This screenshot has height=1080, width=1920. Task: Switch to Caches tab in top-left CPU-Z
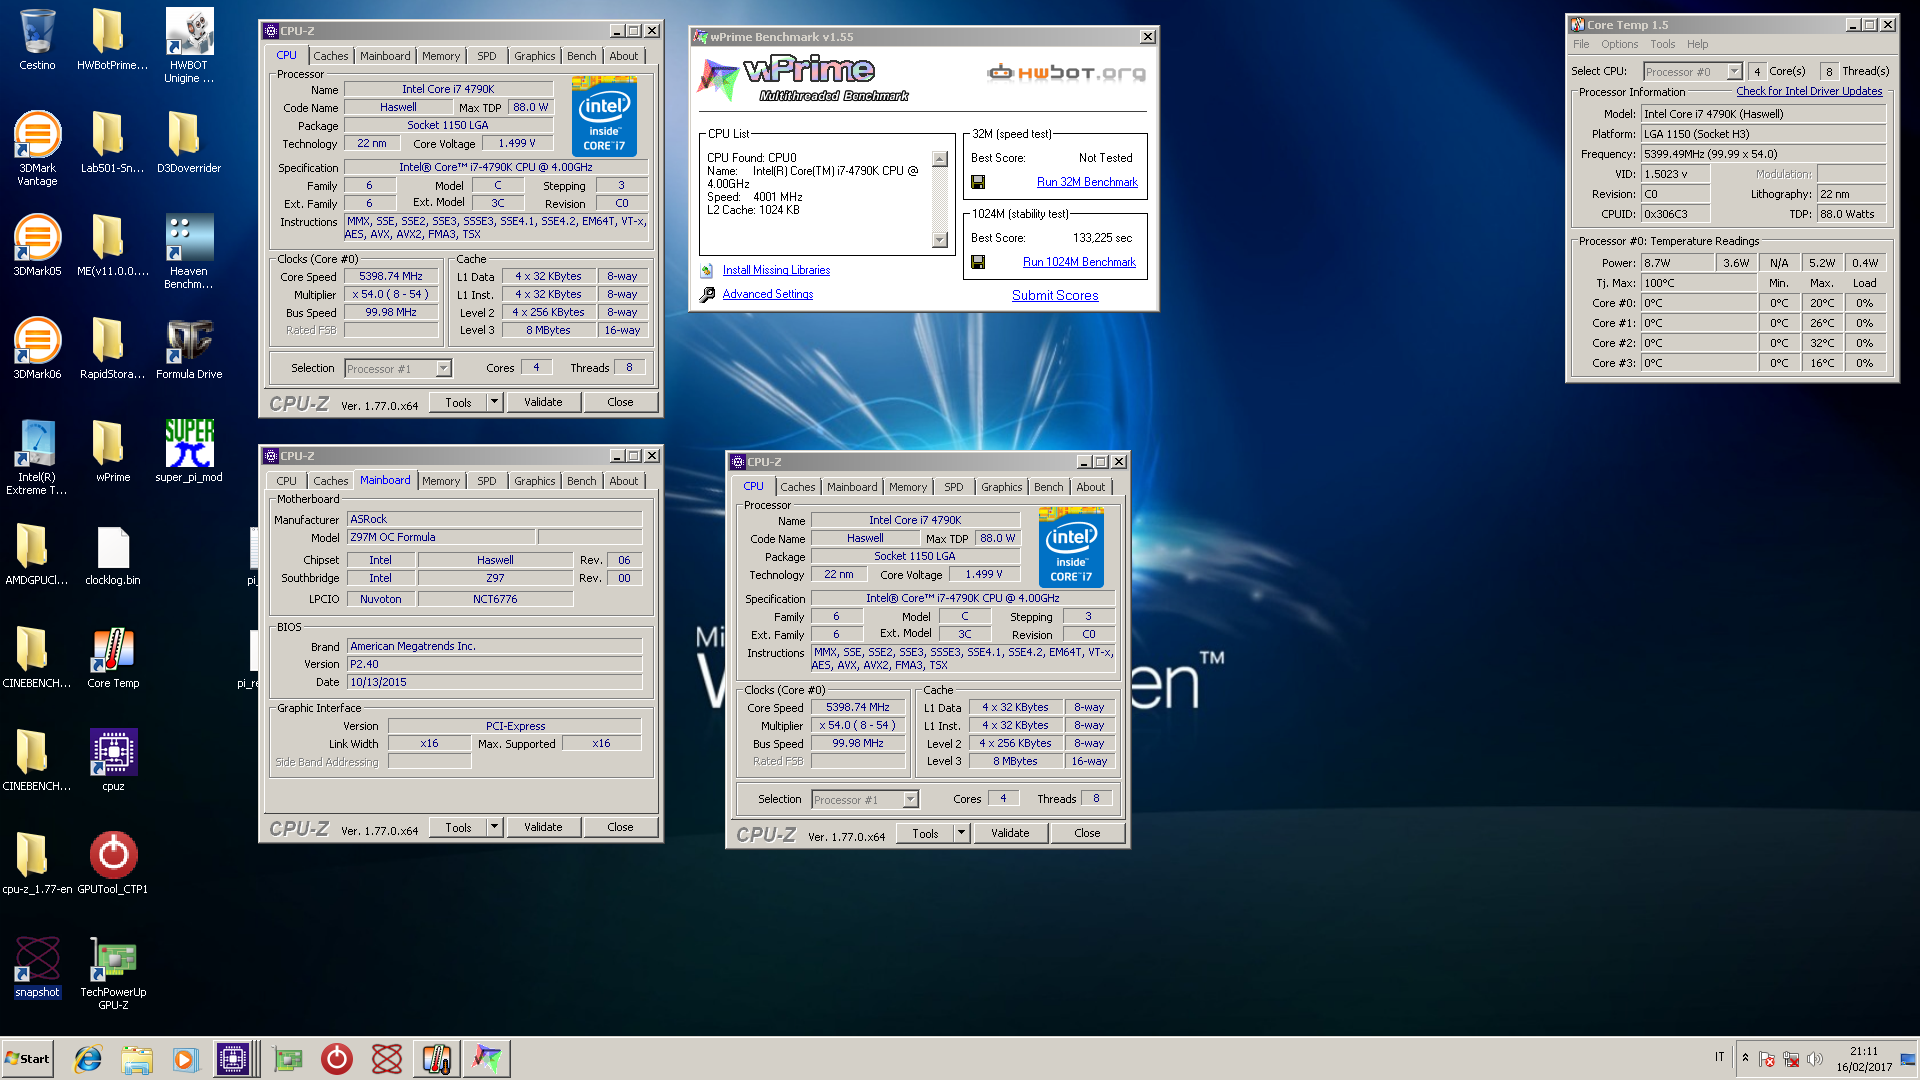coord(330,56)
